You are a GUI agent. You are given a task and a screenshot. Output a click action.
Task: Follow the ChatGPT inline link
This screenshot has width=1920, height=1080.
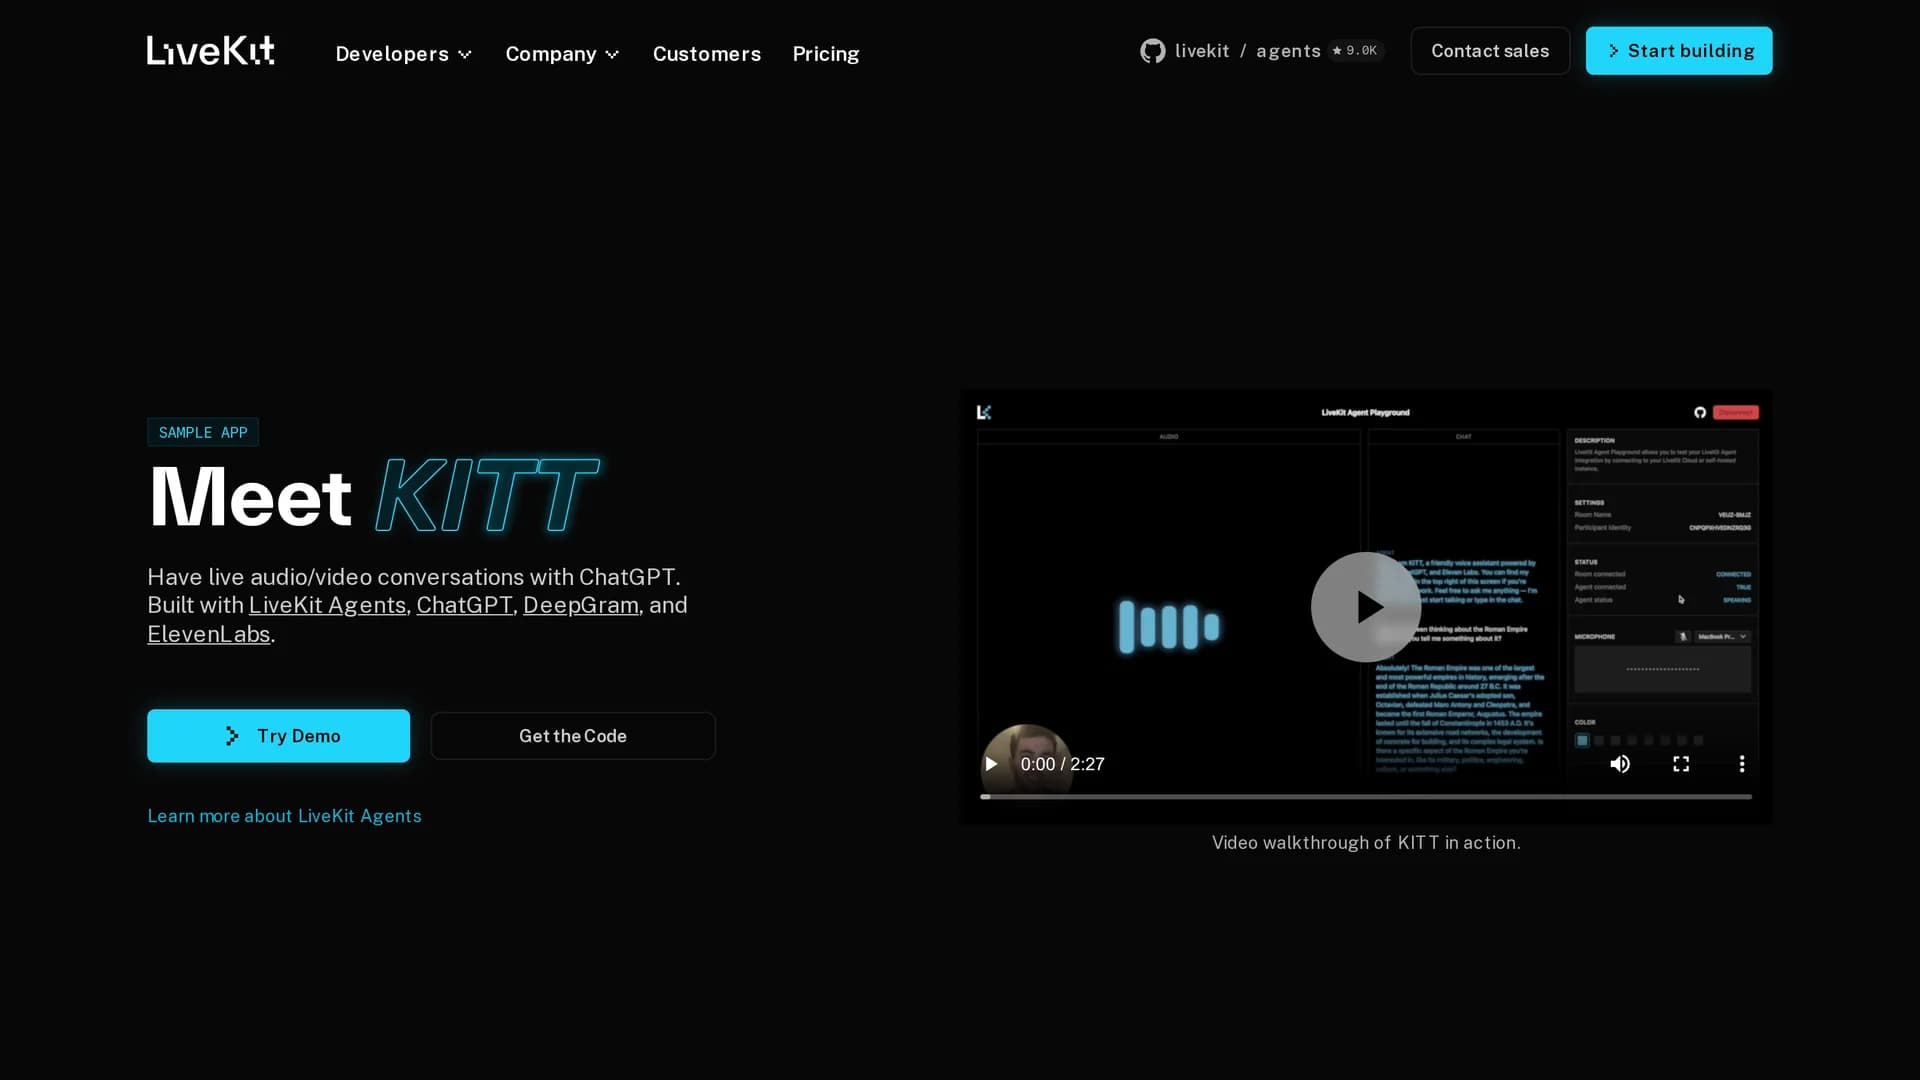(464, 605)
